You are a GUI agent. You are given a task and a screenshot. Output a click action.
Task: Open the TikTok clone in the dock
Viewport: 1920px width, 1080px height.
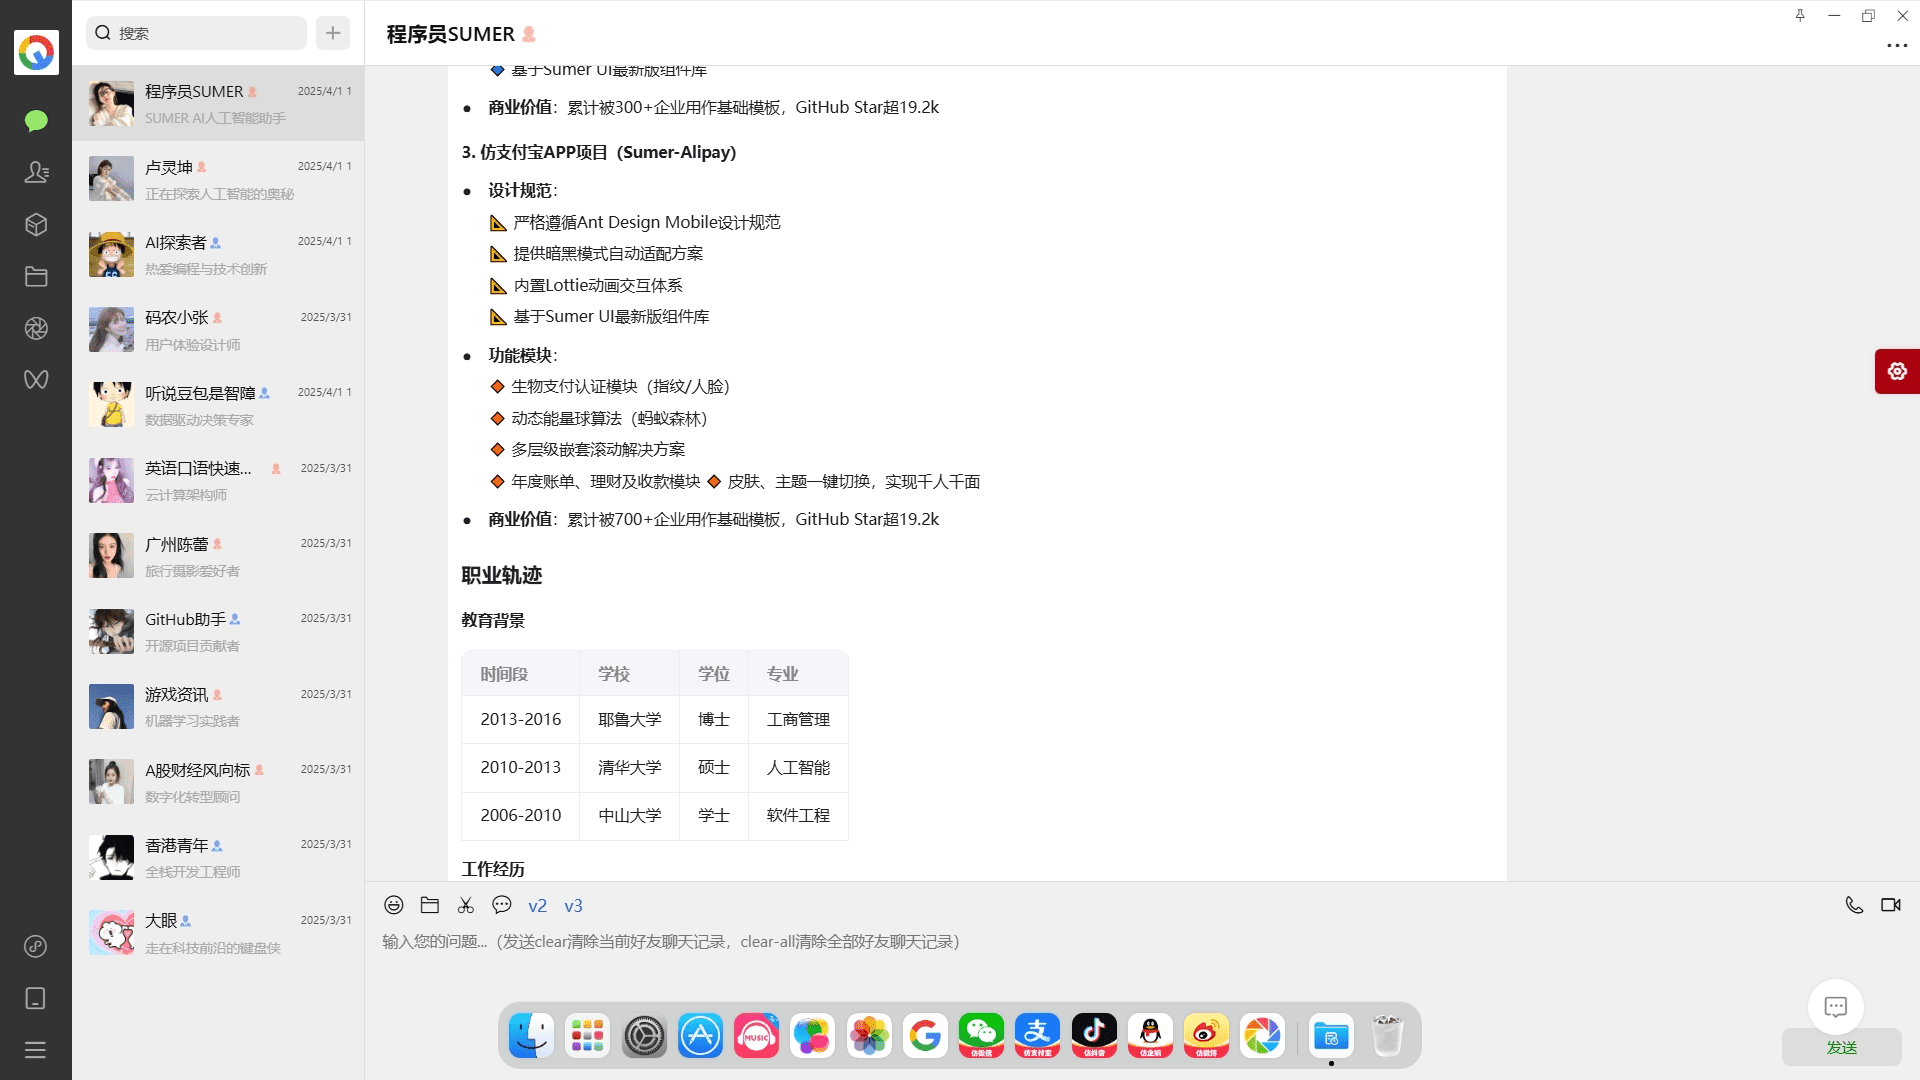pyautogui.click(x=1094, y=1036)
